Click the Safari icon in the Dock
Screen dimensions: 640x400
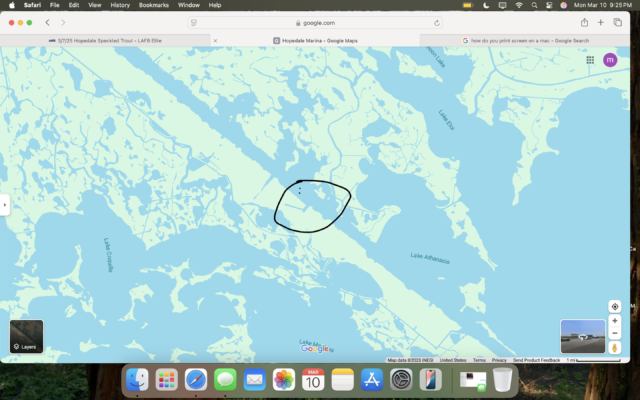(196, 380)
